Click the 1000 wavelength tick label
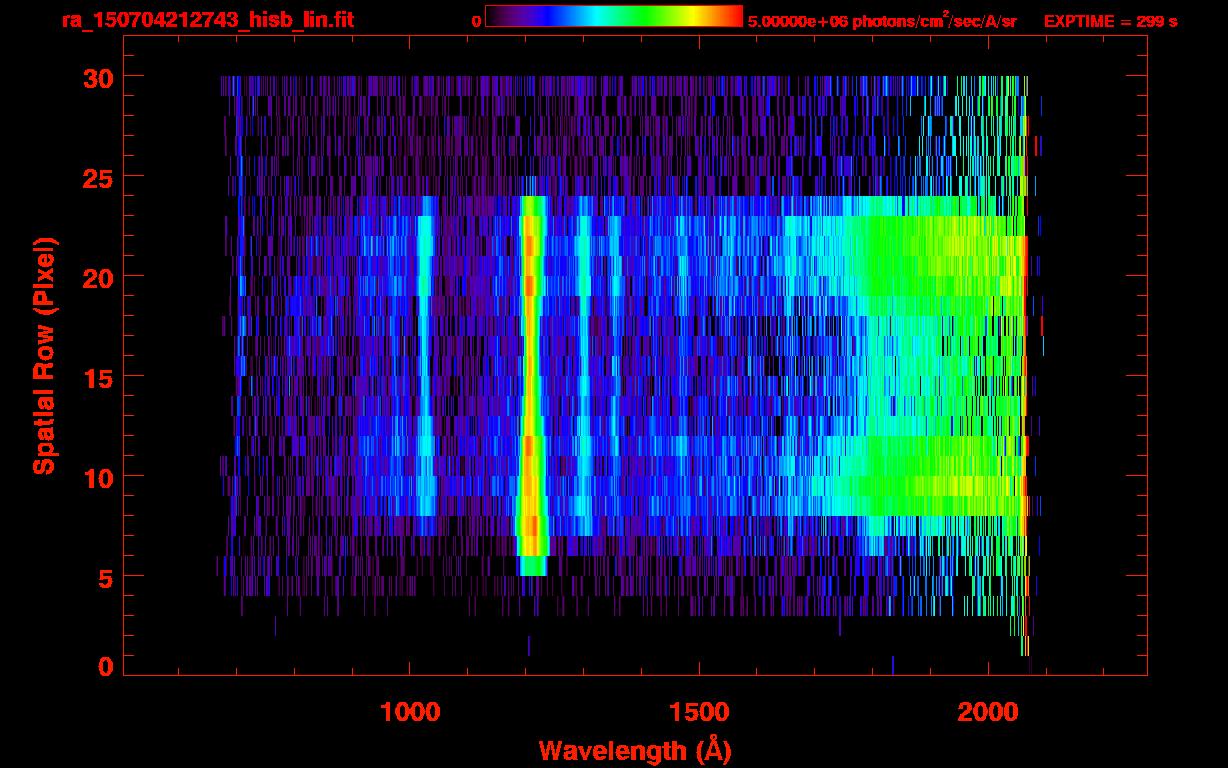1228x768 pixels. point(409,713)
